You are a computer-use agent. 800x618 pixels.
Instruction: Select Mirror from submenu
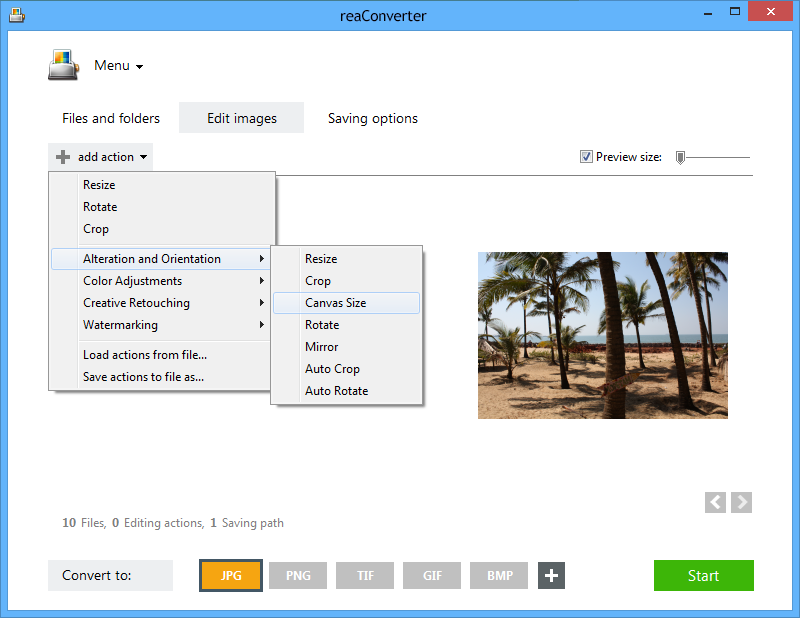pyautogui.click(x=346, y=347)
